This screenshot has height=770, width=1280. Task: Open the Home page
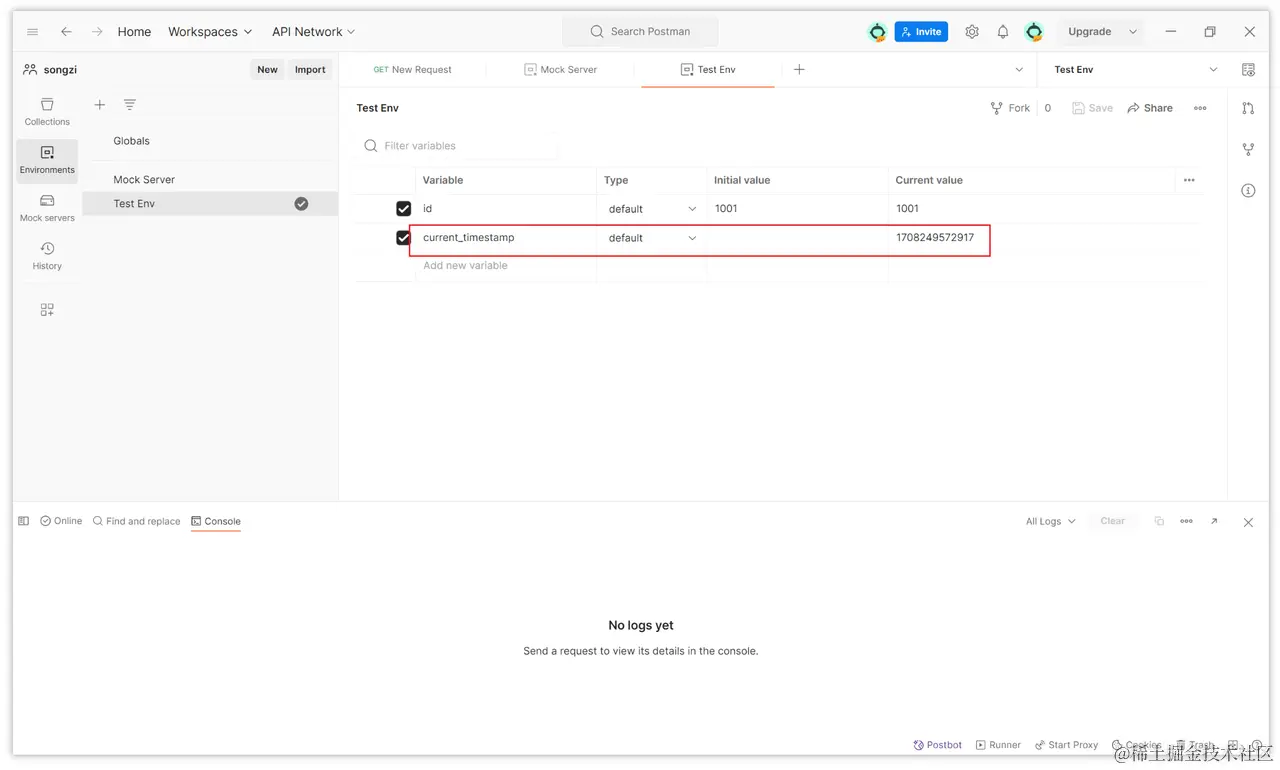pyautogui.click(x=134, y=32)
